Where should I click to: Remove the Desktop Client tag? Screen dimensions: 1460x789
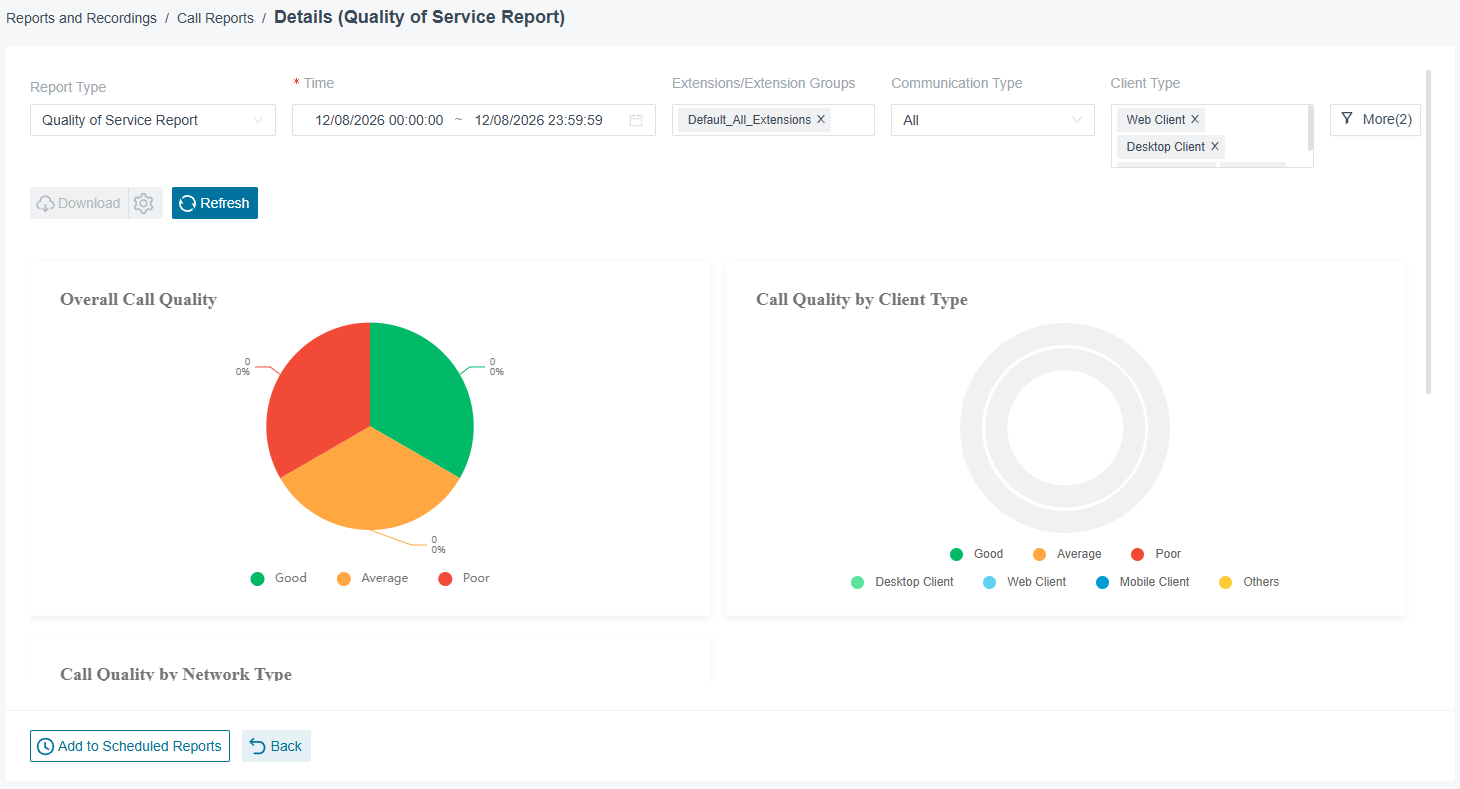point(1215,146)
